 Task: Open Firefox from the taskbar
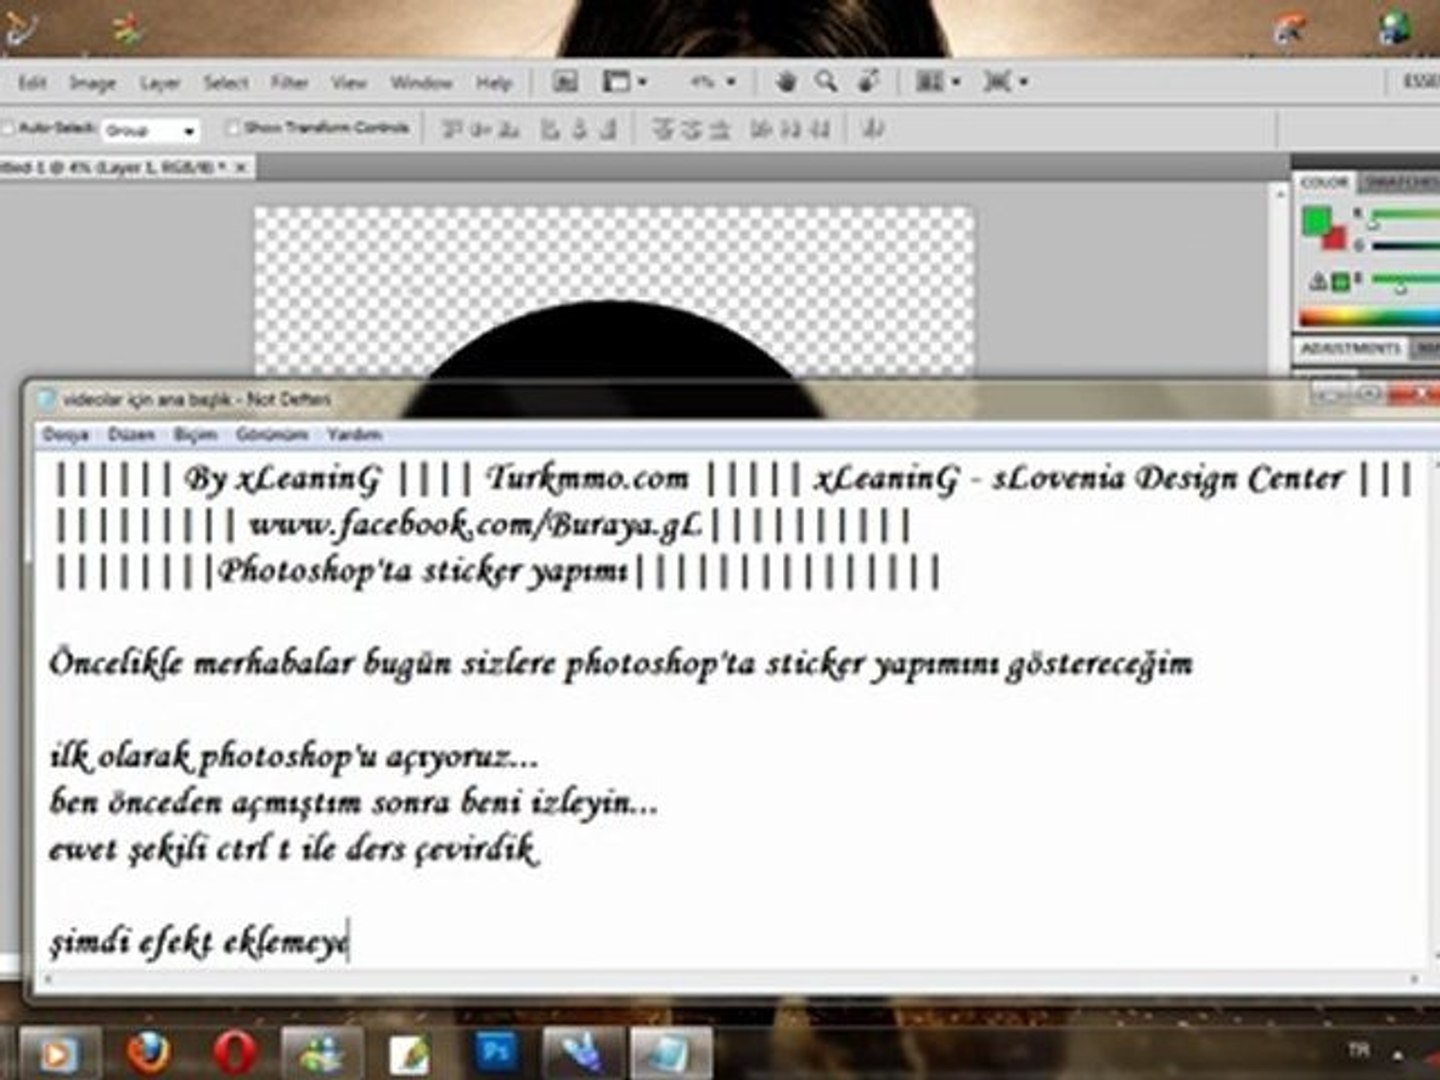tap(148, 1052)
